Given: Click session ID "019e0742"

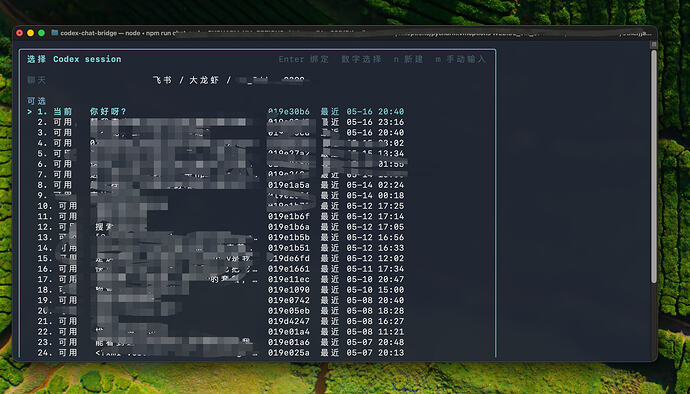Looking at the screenshot, I should (x=289, y=300).
